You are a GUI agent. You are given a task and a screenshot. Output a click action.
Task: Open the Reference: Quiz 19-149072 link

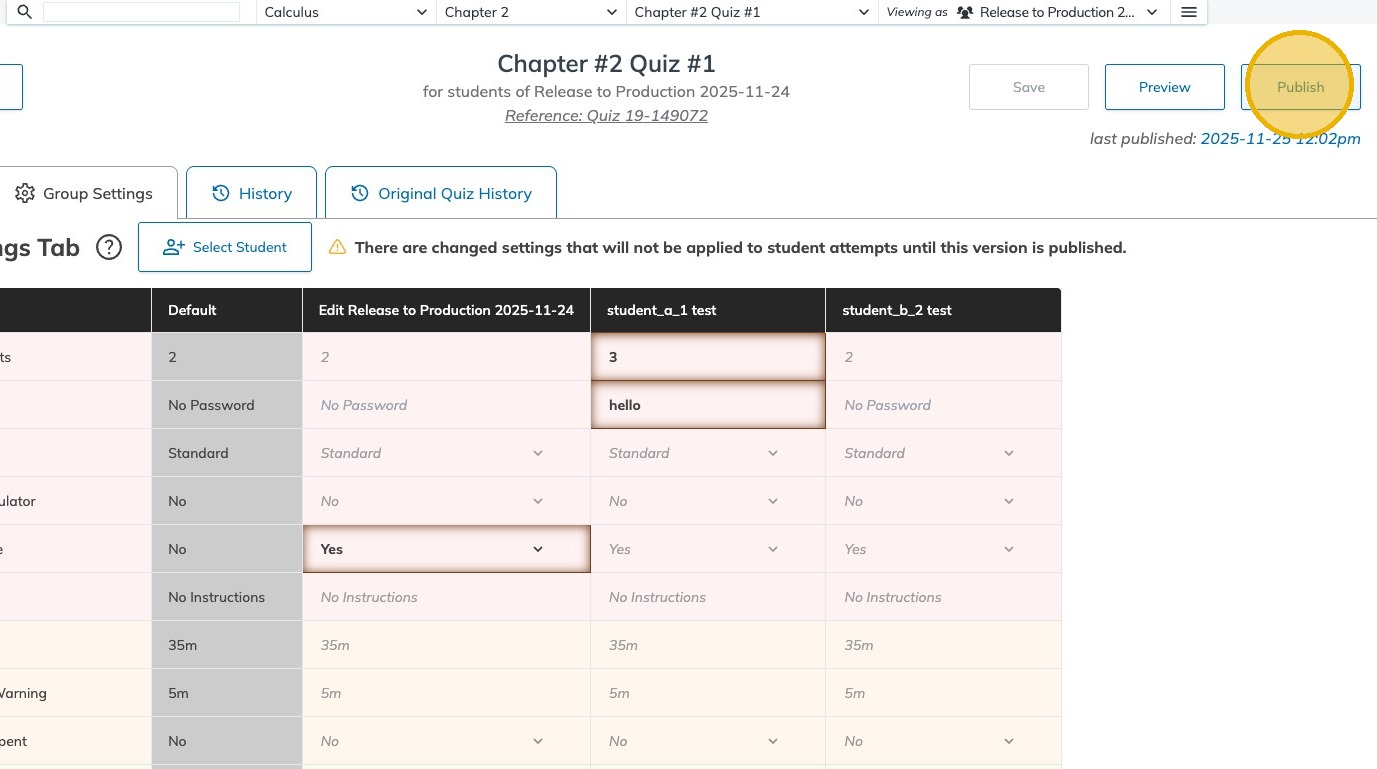coord(606,116)
